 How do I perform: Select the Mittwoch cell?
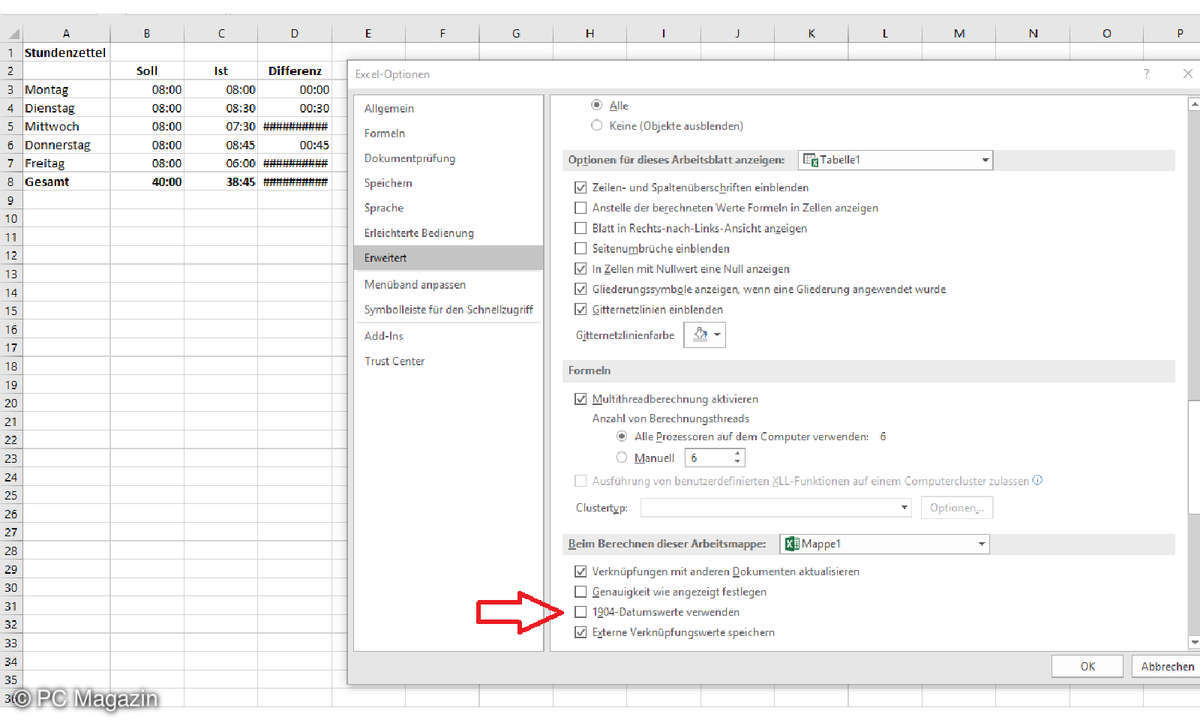click(x=66, y=126)
